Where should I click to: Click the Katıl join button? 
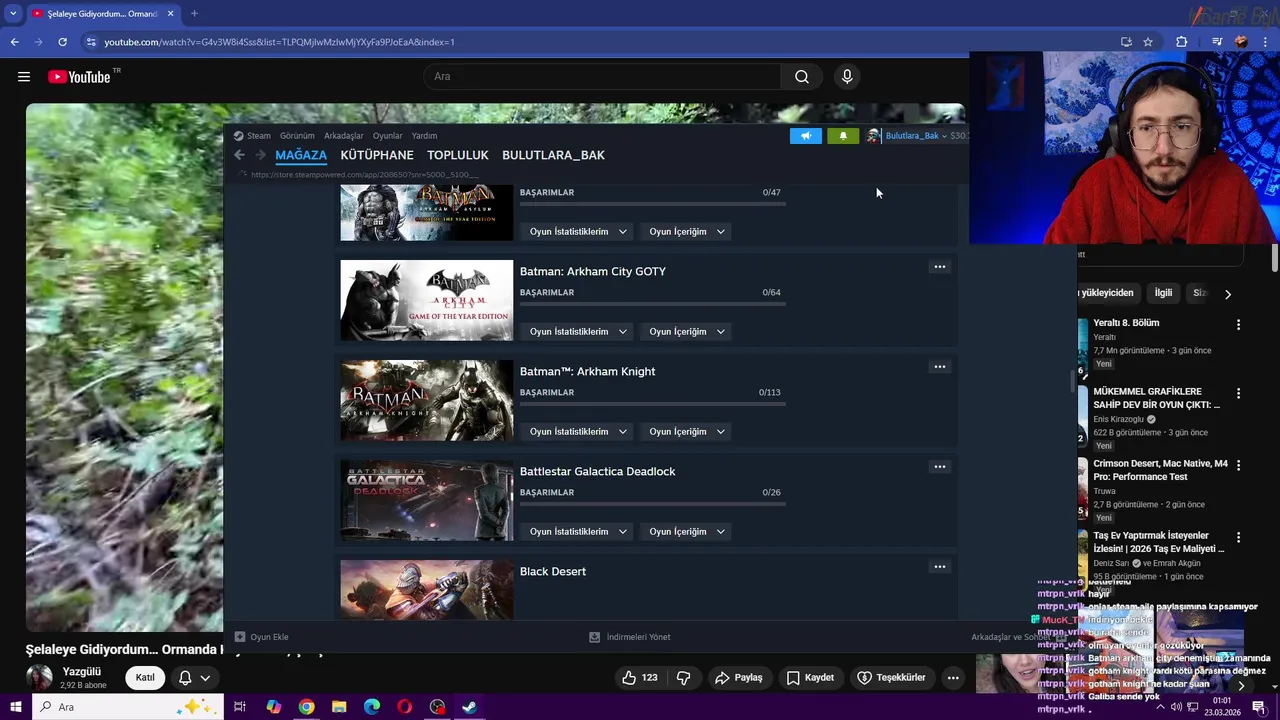pyautogui.click(x=145, y=678)
